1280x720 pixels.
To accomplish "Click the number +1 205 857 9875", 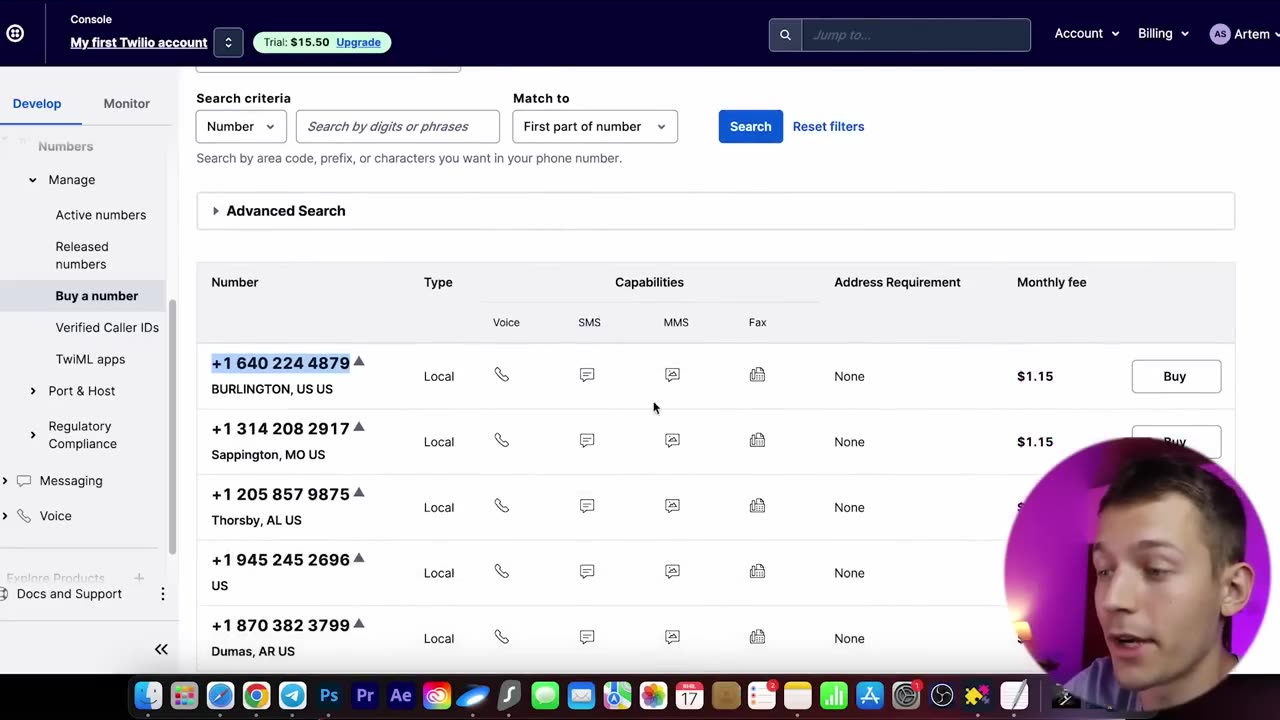I will tap(280, 494).
